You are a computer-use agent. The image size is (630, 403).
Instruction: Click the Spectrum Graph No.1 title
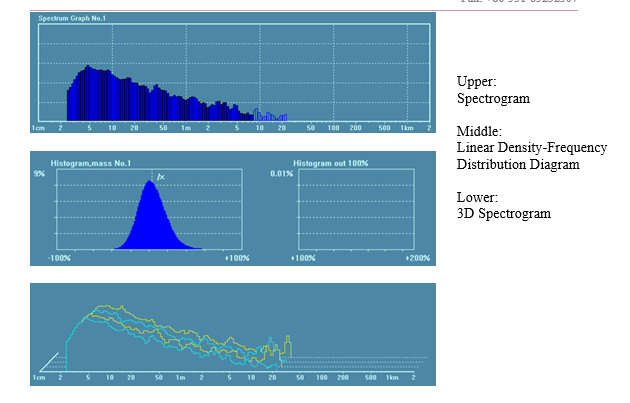pos(70,19)
